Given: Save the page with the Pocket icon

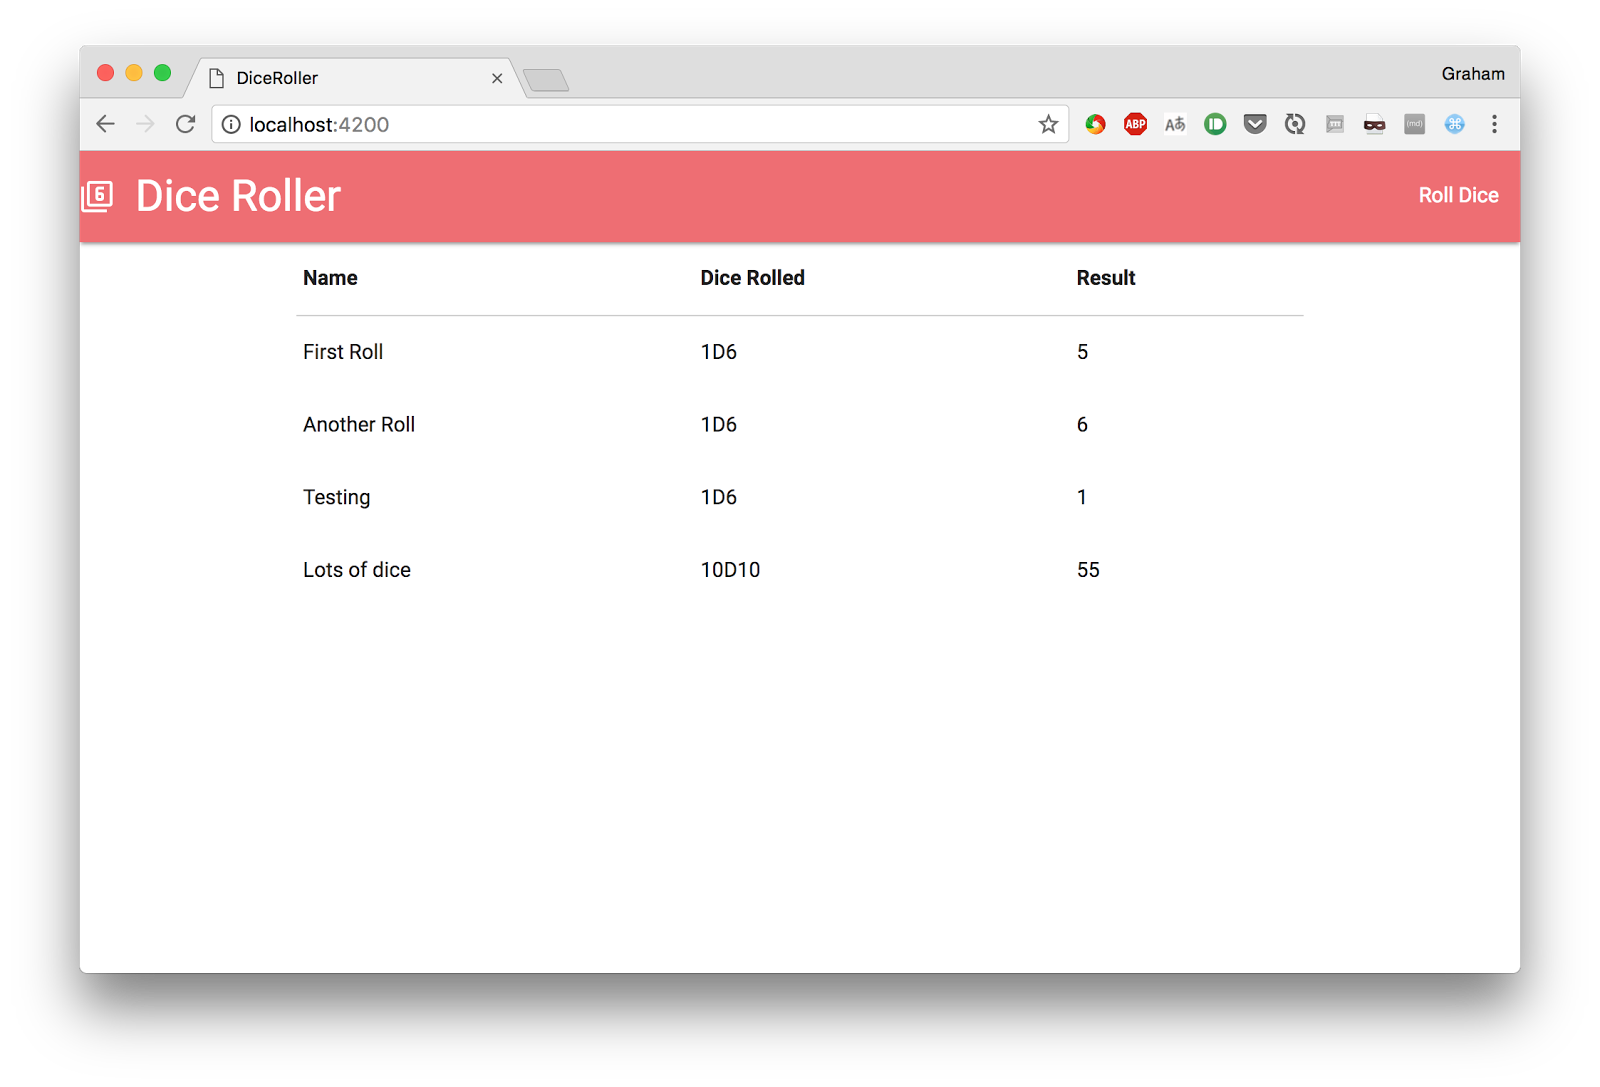Looking at the screenshot, I should (x=1254, y=124).
